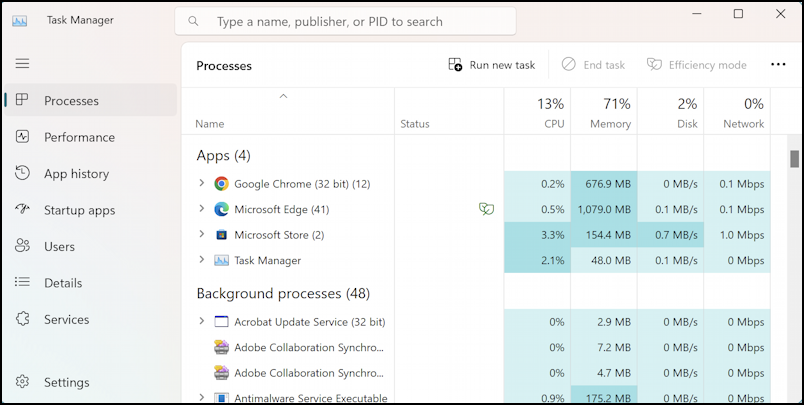Click Run new task button

(x=492, y=65)
